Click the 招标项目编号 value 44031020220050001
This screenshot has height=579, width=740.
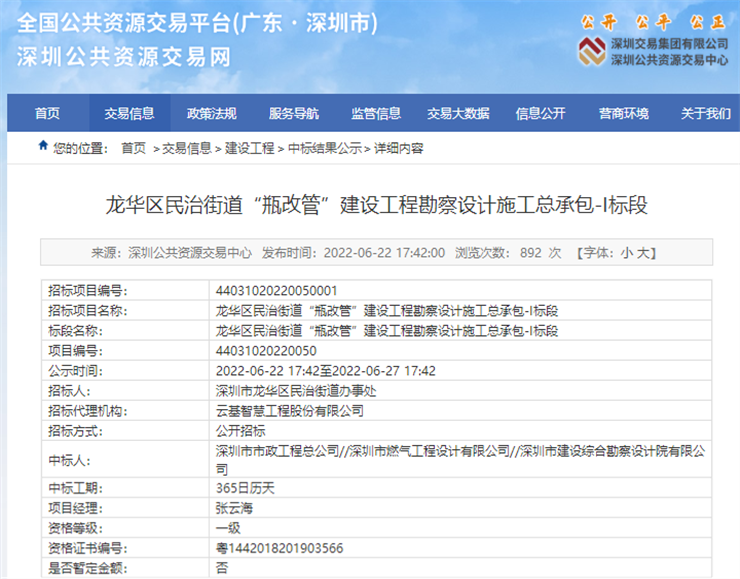point(268,290)
